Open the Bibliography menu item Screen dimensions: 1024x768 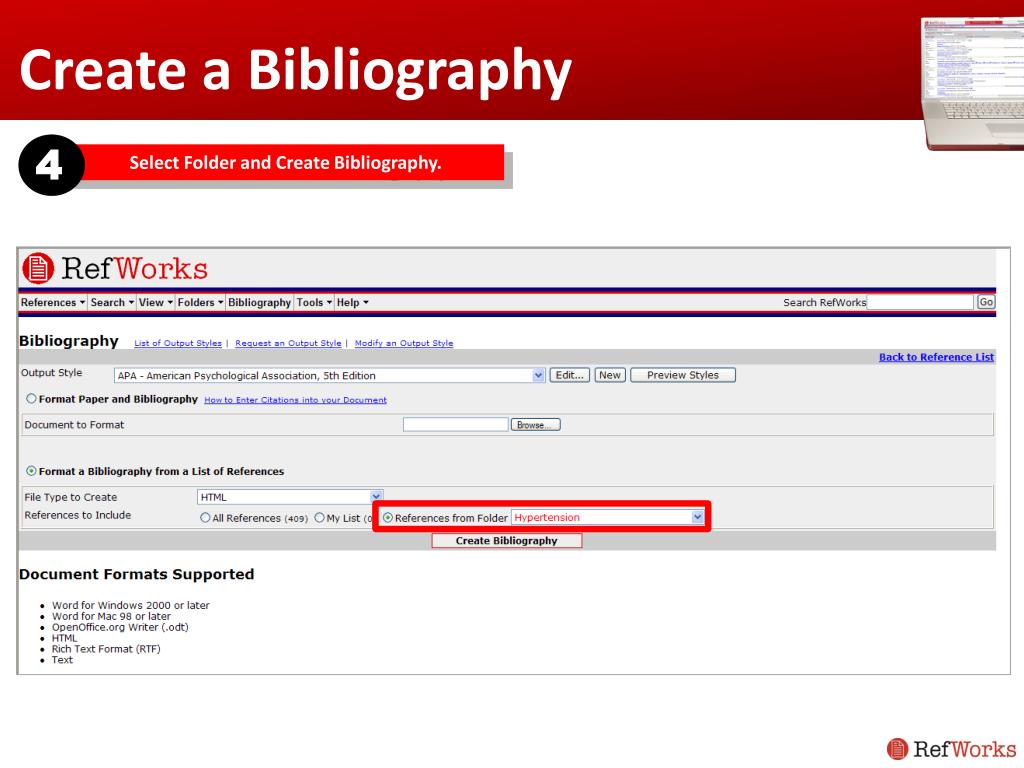[x=259, y=302]
